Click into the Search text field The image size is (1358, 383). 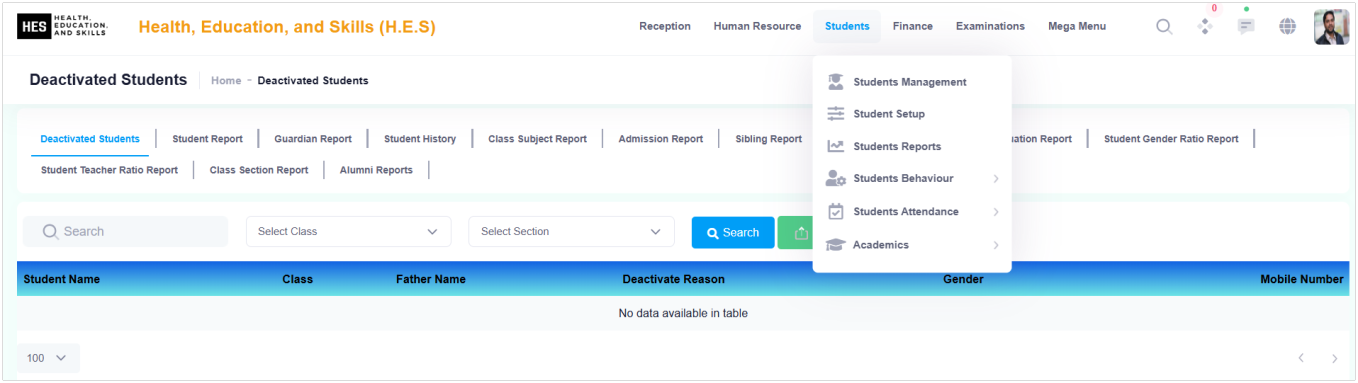pyautogui.click(x=125, y=231)
